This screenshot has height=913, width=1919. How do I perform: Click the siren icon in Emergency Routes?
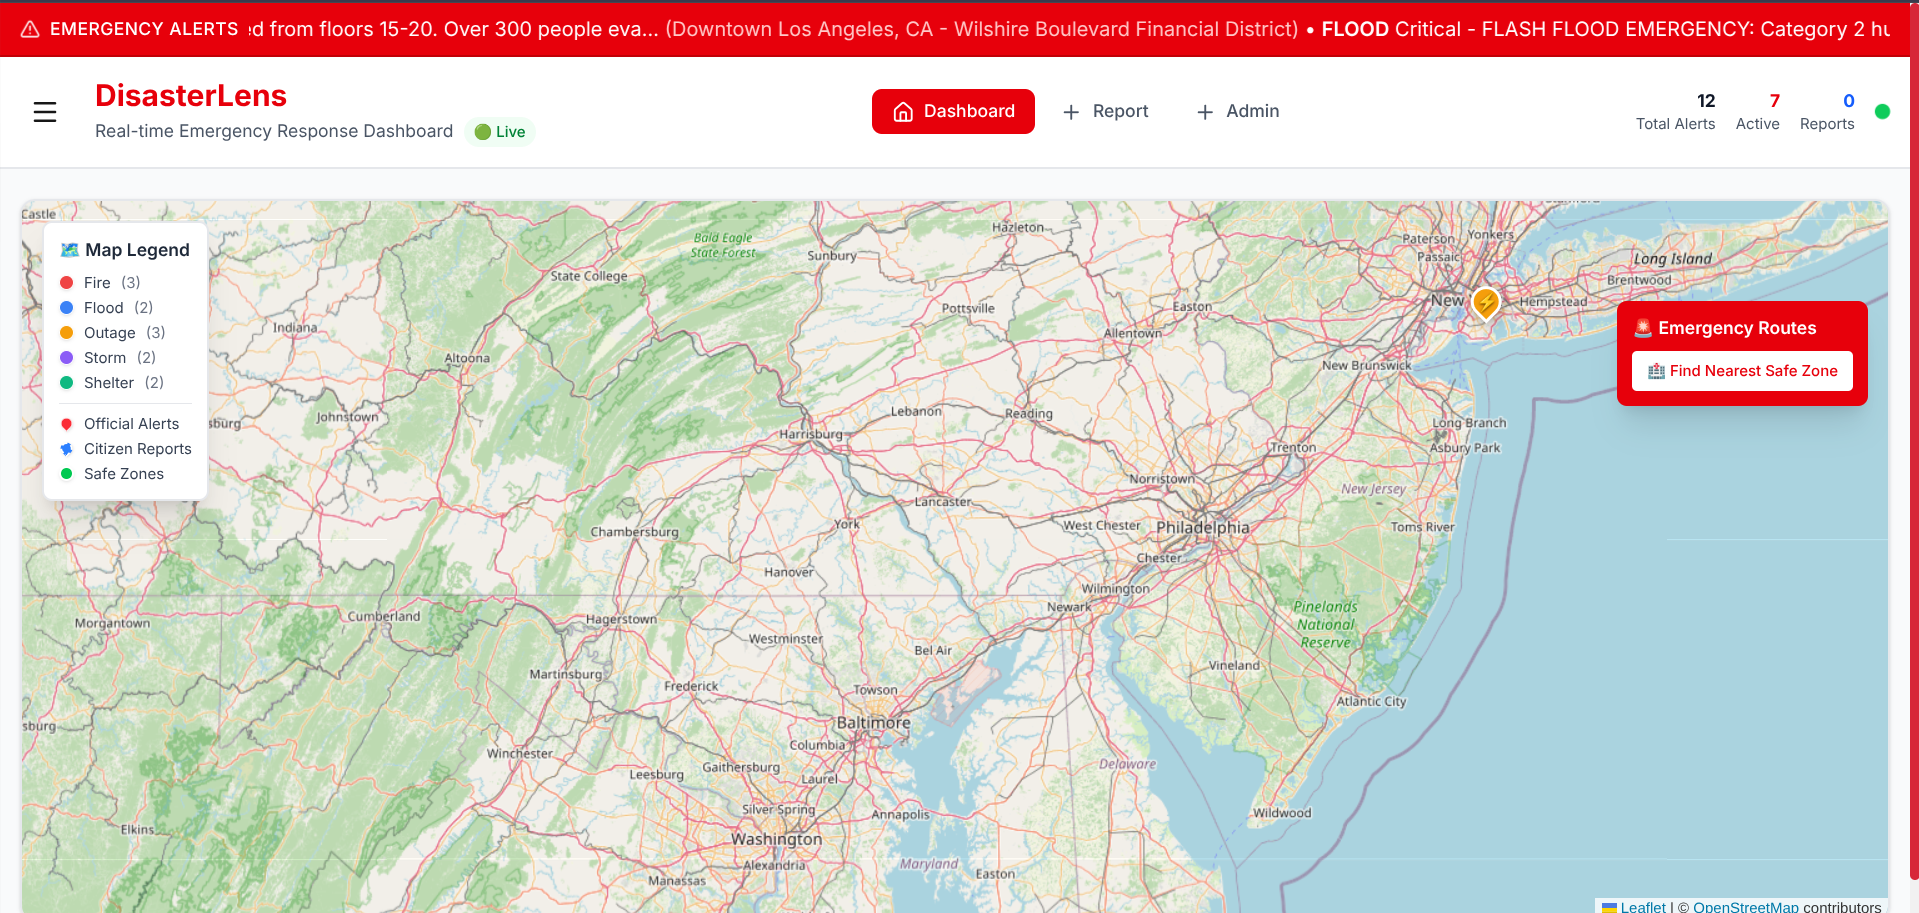(1643, 328)
